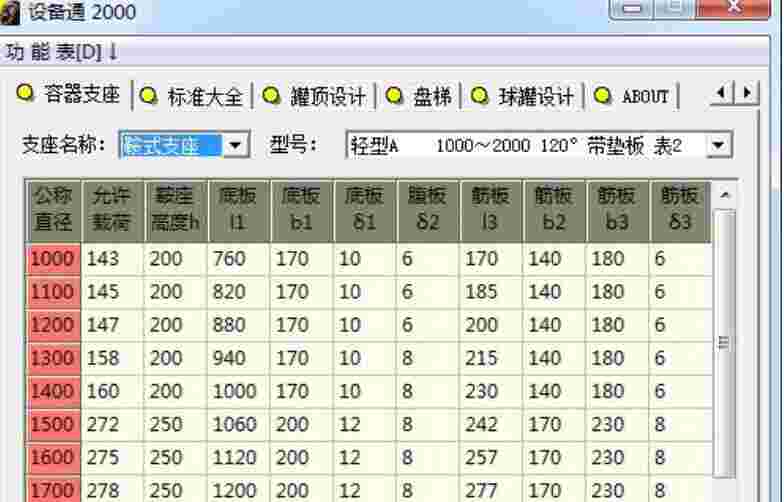Screen dimensions: 784x502
Task: Click the yellow bulb icon beside ABOUT
Action: click(x=602, y=95)
